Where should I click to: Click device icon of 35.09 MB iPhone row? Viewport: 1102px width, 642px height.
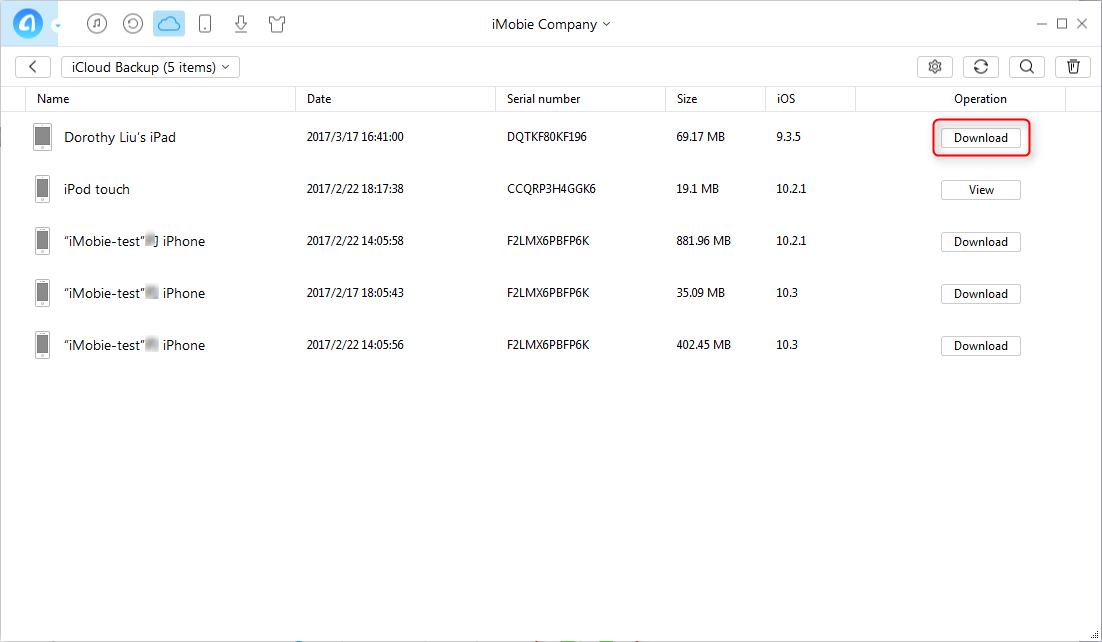click(x=43, y=293)
